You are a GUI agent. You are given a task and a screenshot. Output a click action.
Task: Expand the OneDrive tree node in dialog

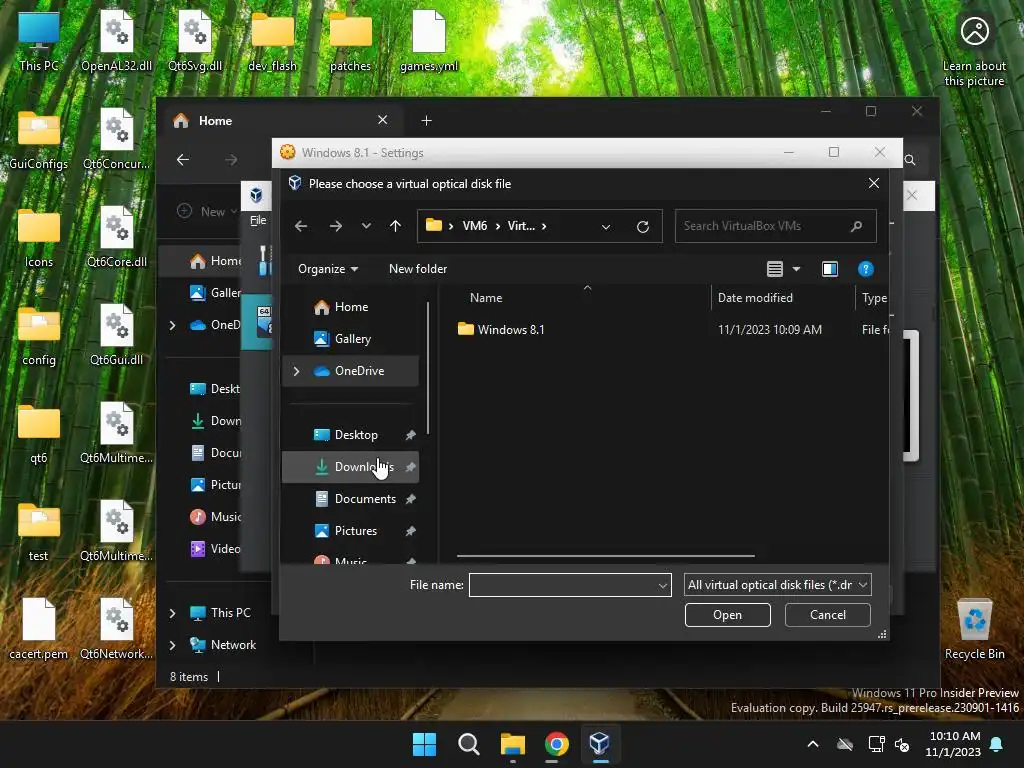tap(296, 371)
